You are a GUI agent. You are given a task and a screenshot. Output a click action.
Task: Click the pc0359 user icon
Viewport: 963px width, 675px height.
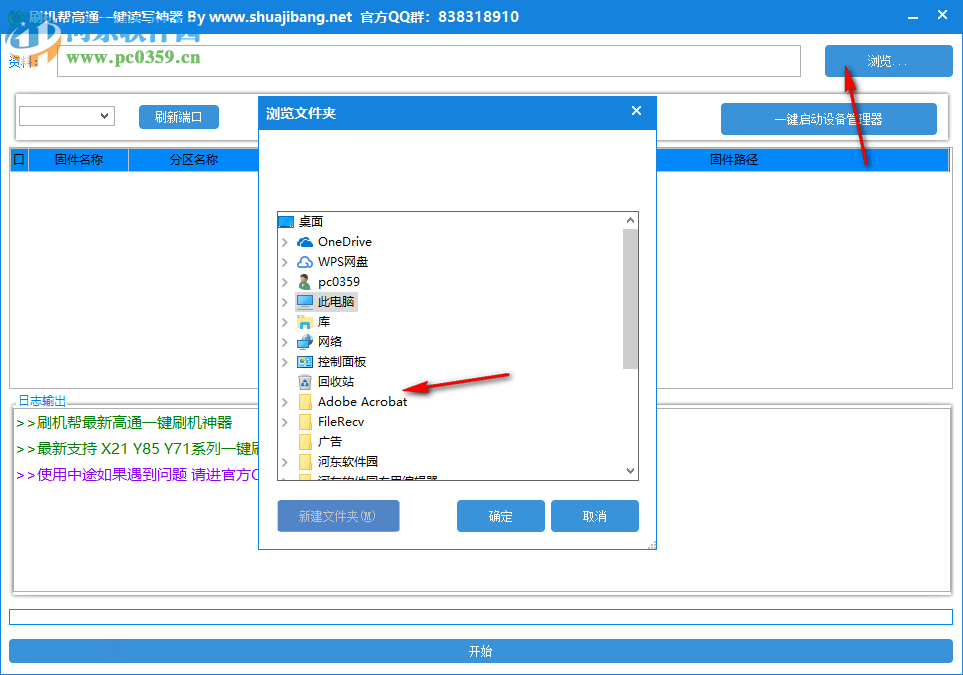(x=305, y=282)
